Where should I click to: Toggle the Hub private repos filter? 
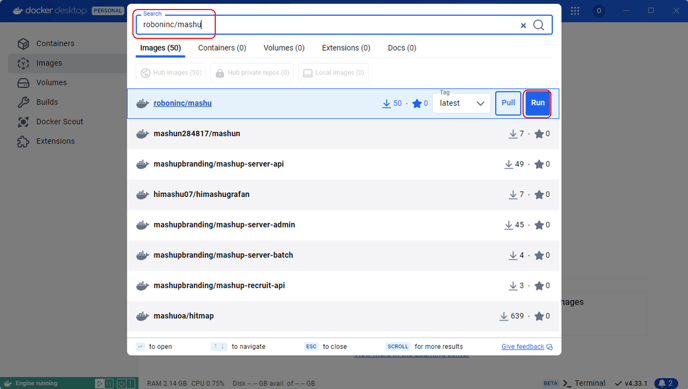[252, 73]
